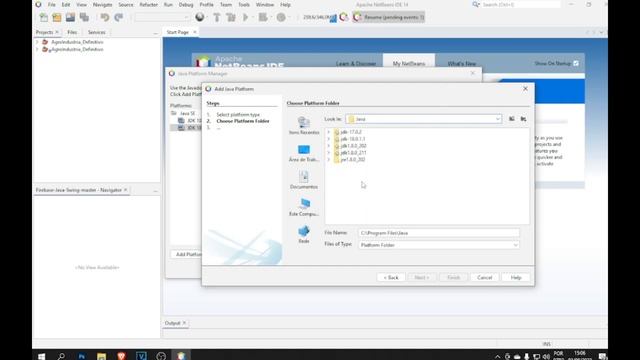Viewport: 640px width, 360px height.
Task: Select the jre1.8.0_202 folder
Action: pos(353,160)
